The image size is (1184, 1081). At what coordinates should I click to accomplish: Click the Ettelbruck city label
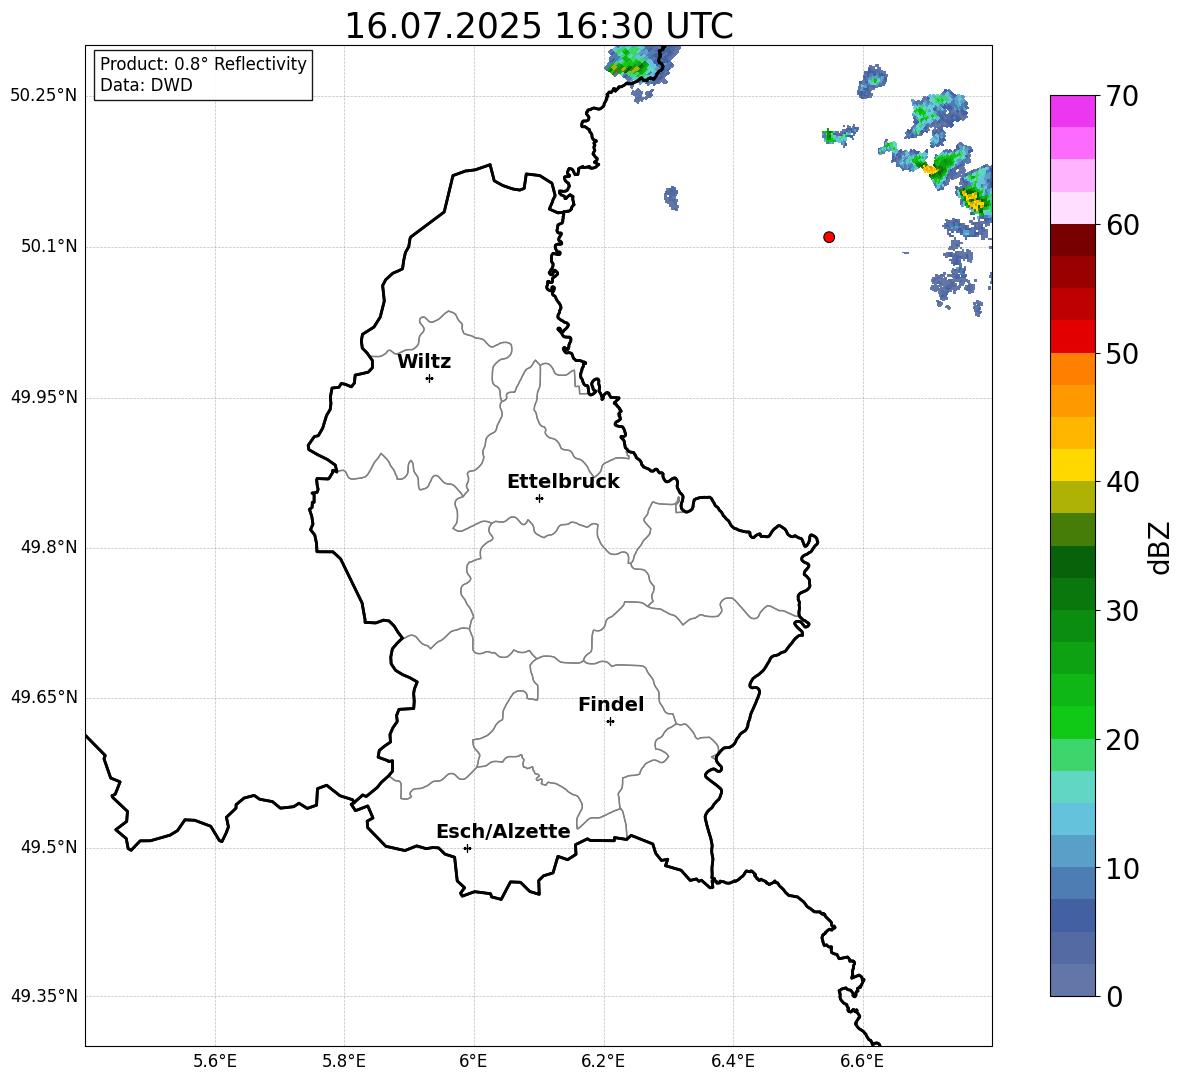pos(563,482)
